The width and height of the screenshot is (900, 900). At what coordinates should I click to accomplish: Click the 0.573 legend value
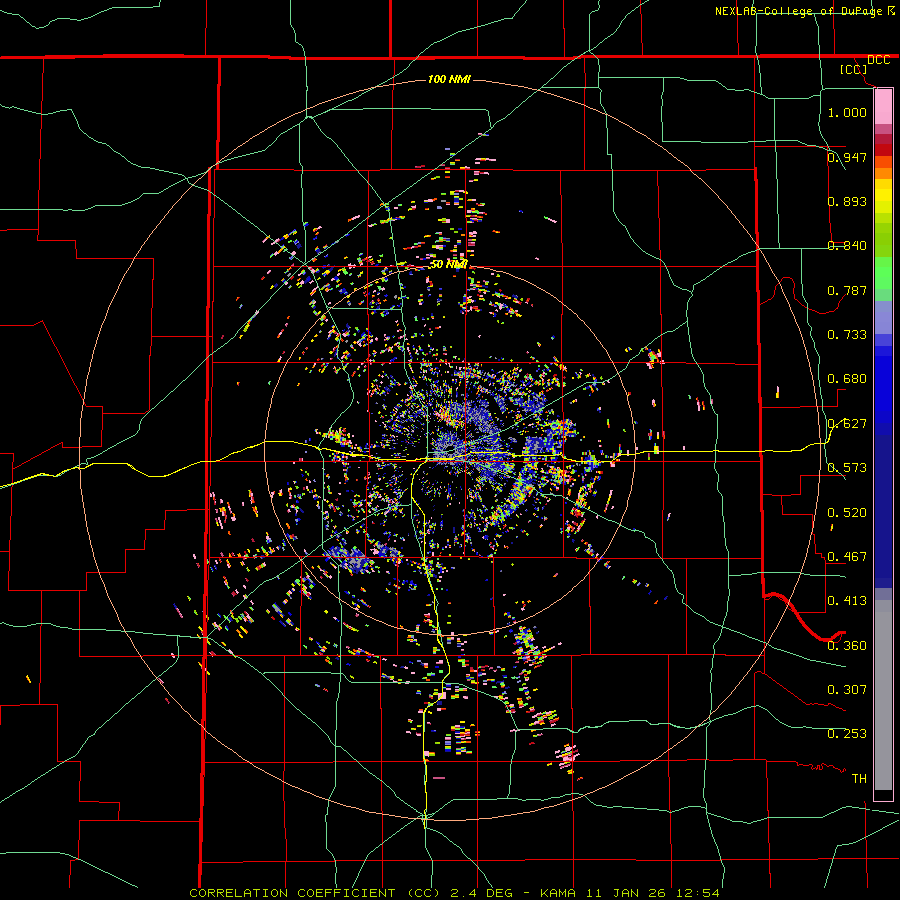[847, 468]
